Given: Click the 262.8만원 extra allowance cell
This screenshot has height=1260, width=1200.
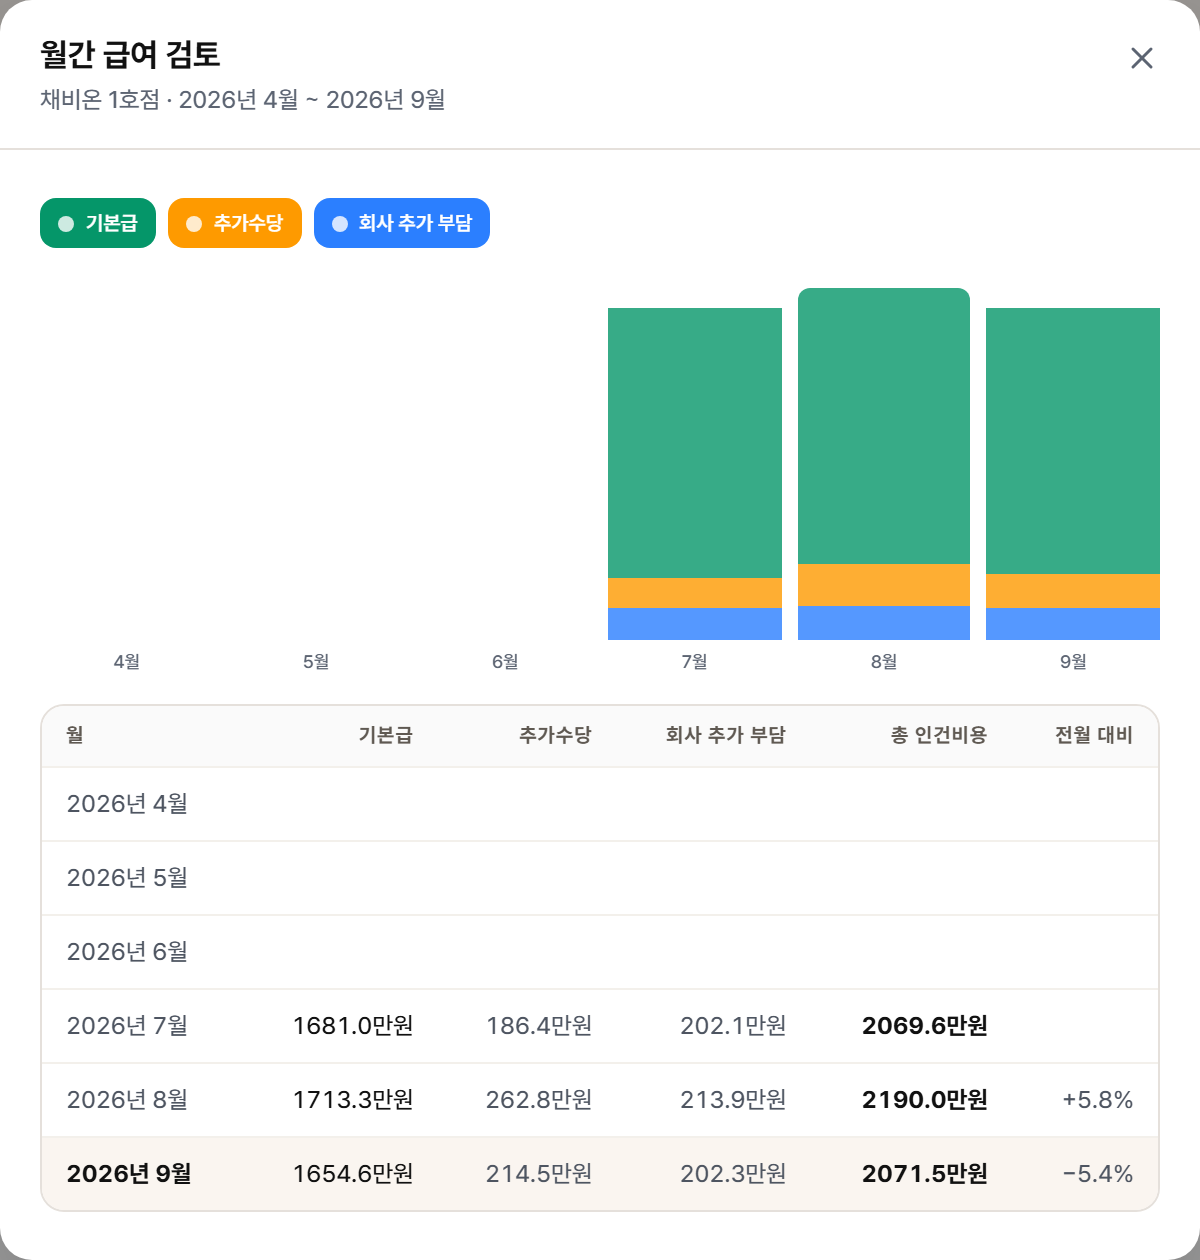Looking at the screenshot, I should pos(539,1100).
